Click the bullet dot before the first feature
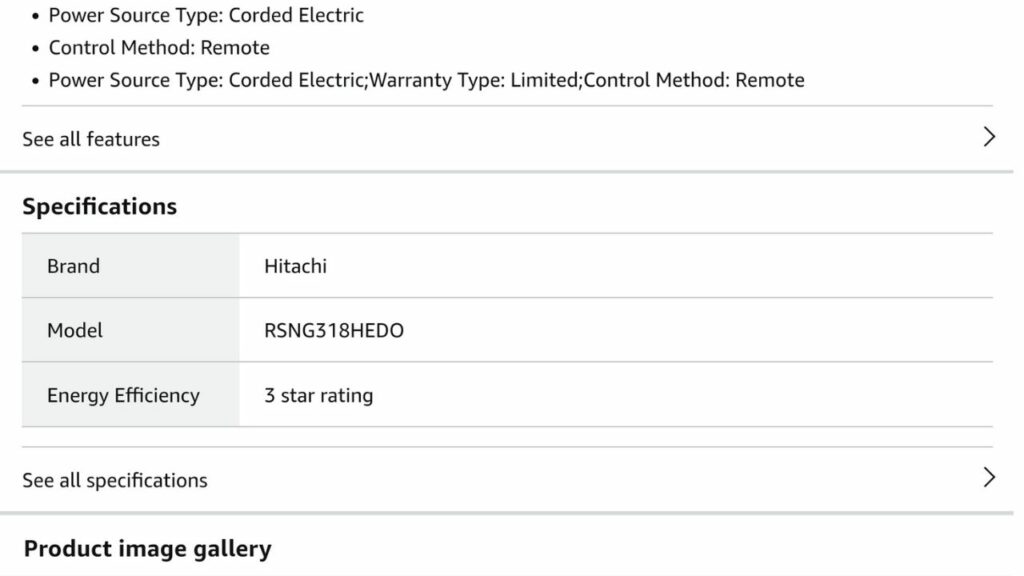Viewport: 1024px width, 576px height. pyautogui.click(x=36, y=17)
